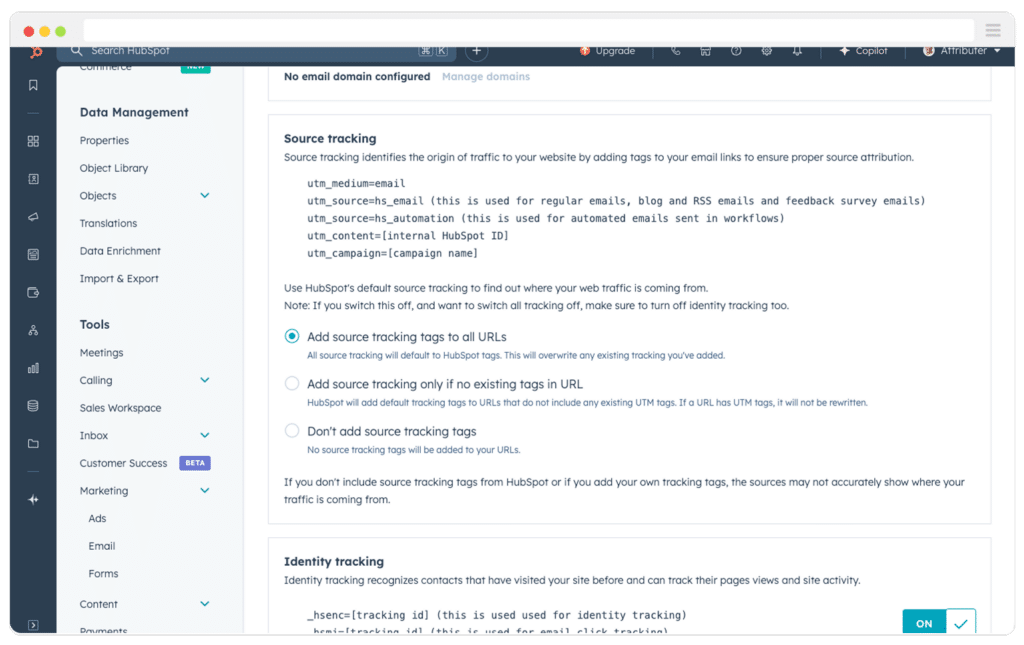The image size is (1024, 645).
Task: Open the Marketplace icon in the top bar
Action: 705,50
